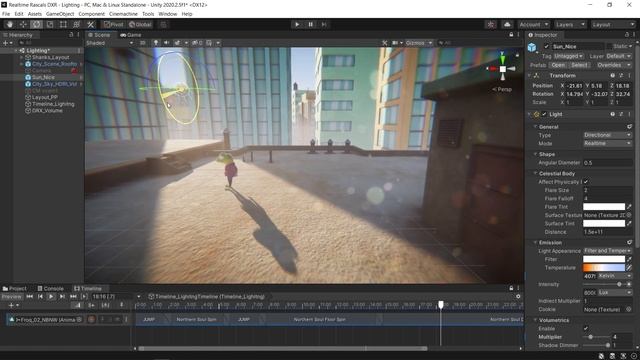Open the custom editor tools icon
This screenshot has width=640, height=360.
pyautogui.click(x=91, y=24)
